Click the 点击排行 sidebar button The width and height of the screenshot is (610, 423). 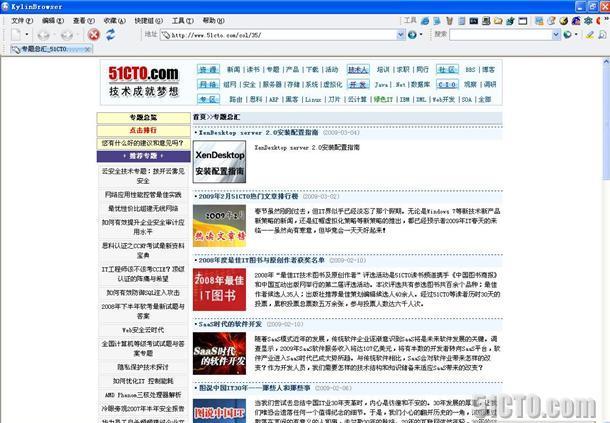click(x=143, y=130)
